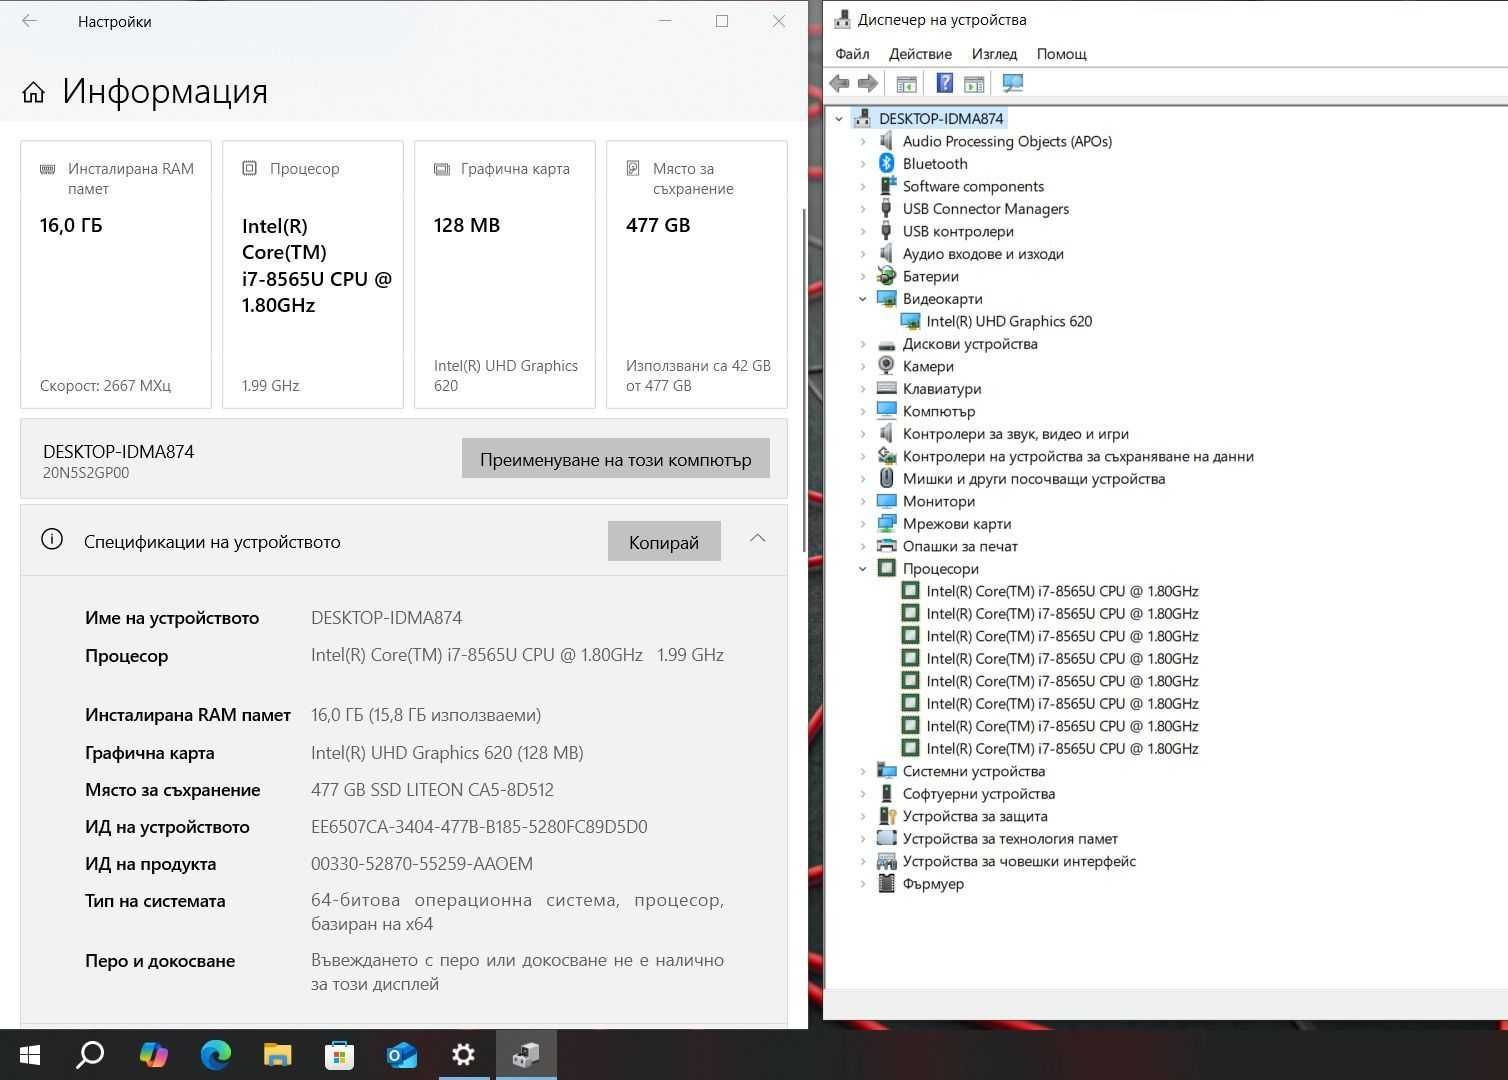Click the Инсталирана RAM памет card
Image resolution: width=1508 pixels, height=1080 pixels.
[116, 274]
